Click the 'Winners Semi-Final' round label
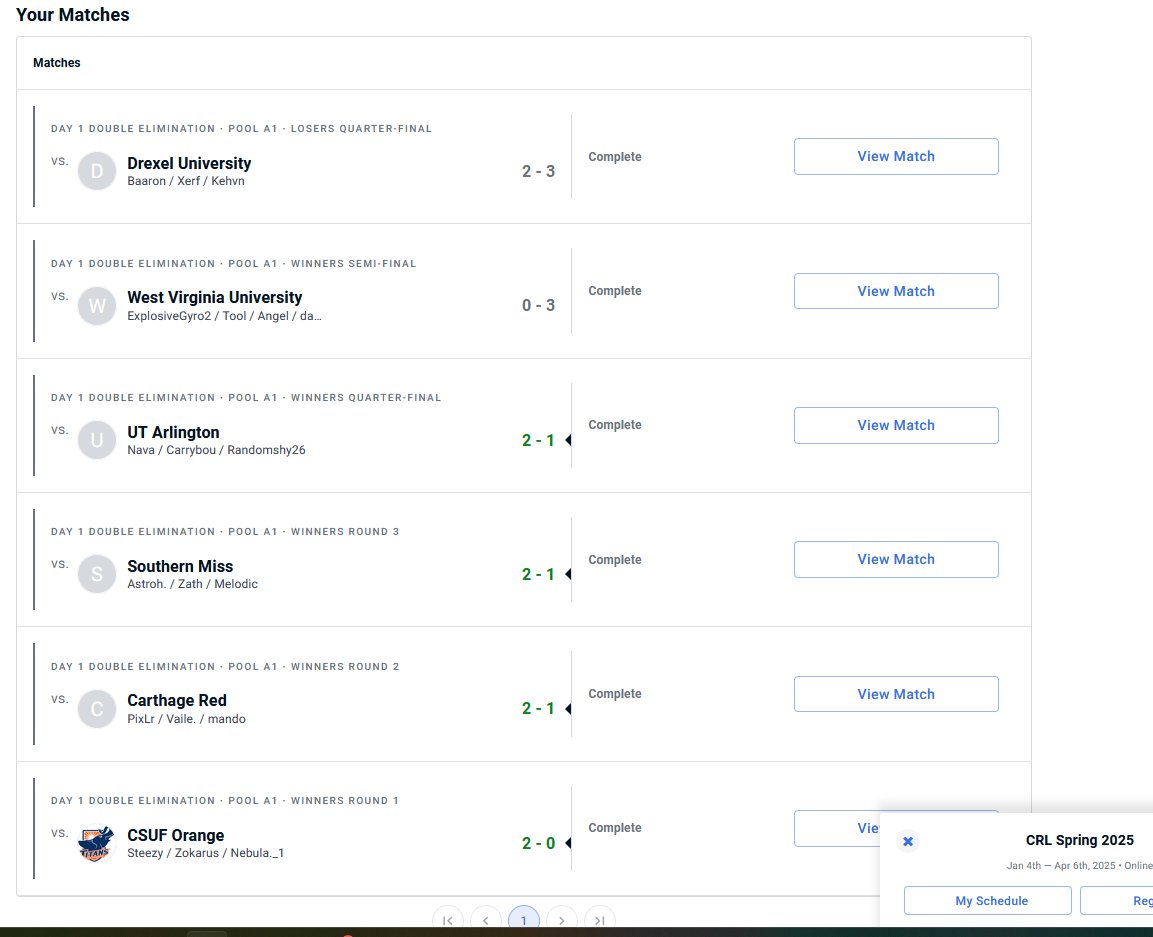 (354, 263)
